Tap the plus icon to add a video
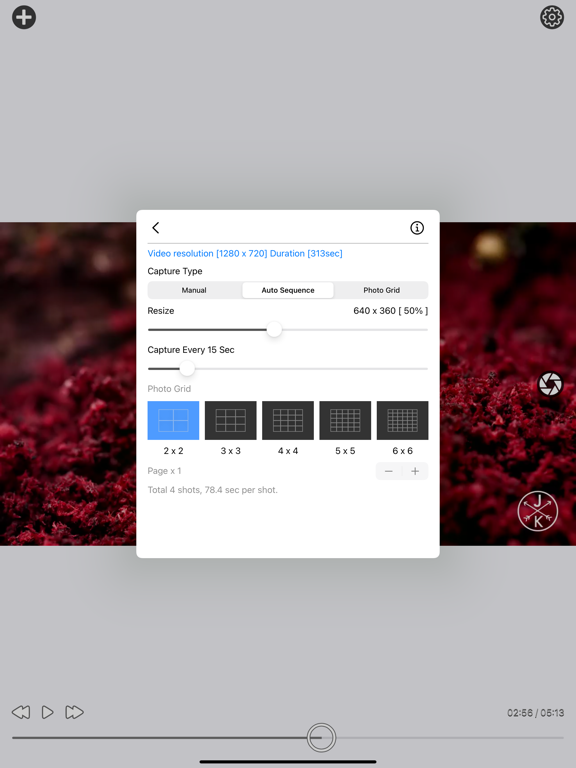 coord(24,18)
